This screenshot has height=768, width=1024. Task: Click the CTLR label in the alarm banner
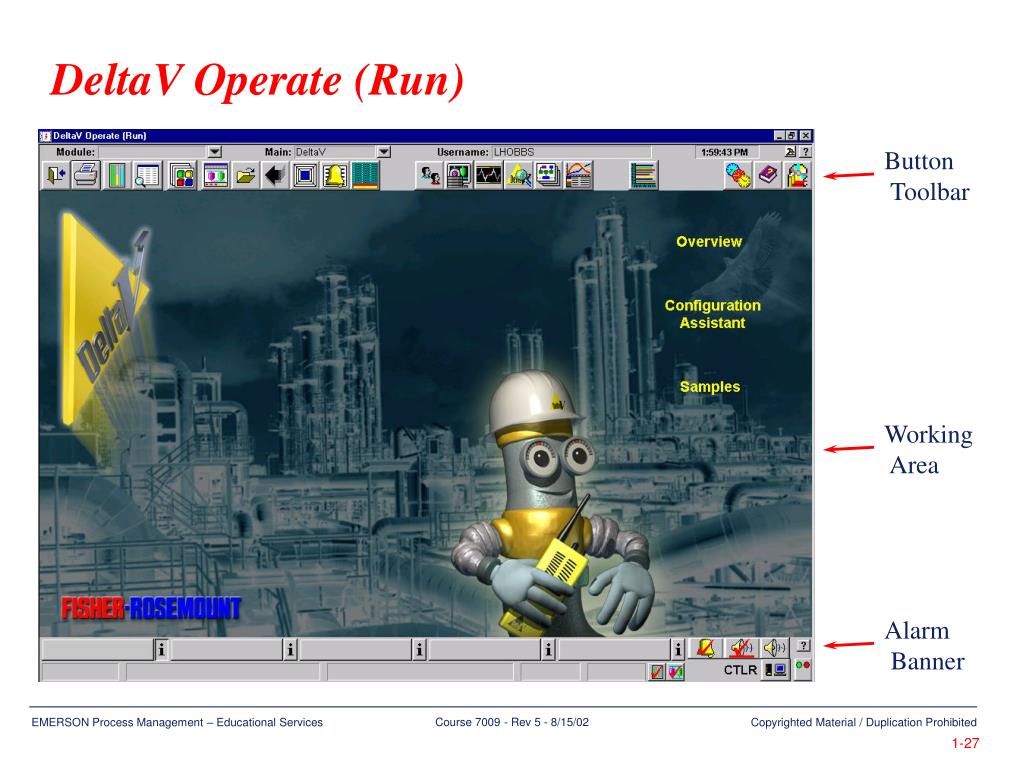(x=740, y=670)
